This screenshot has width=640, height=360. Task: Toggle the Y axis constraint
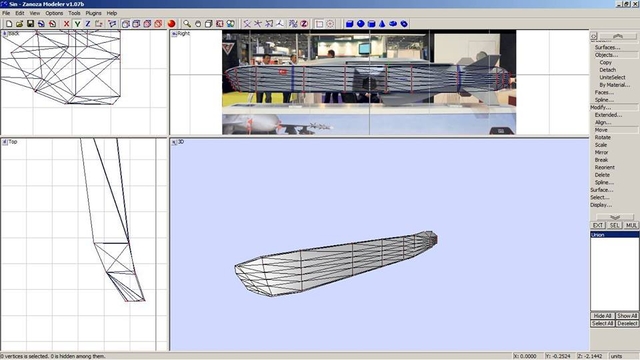point(77,24)
